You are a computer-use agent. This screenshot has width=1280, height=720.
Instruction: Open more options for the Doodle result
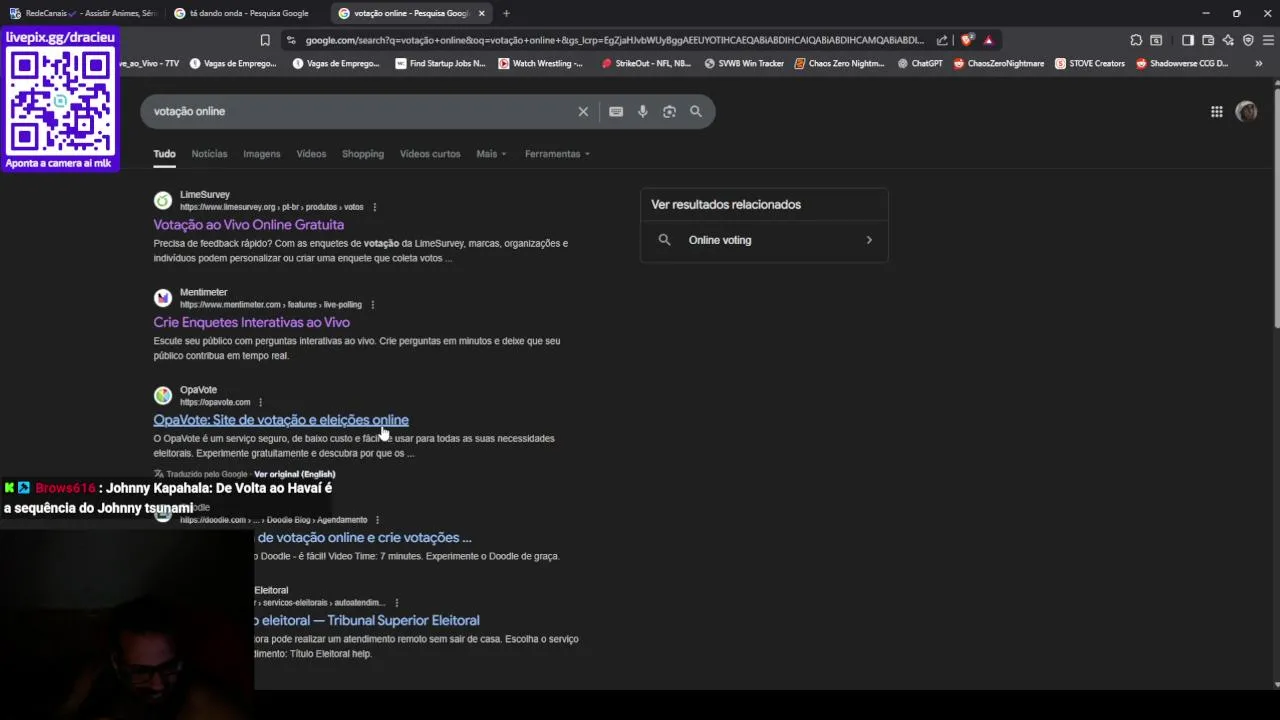[x=377, y=520]
